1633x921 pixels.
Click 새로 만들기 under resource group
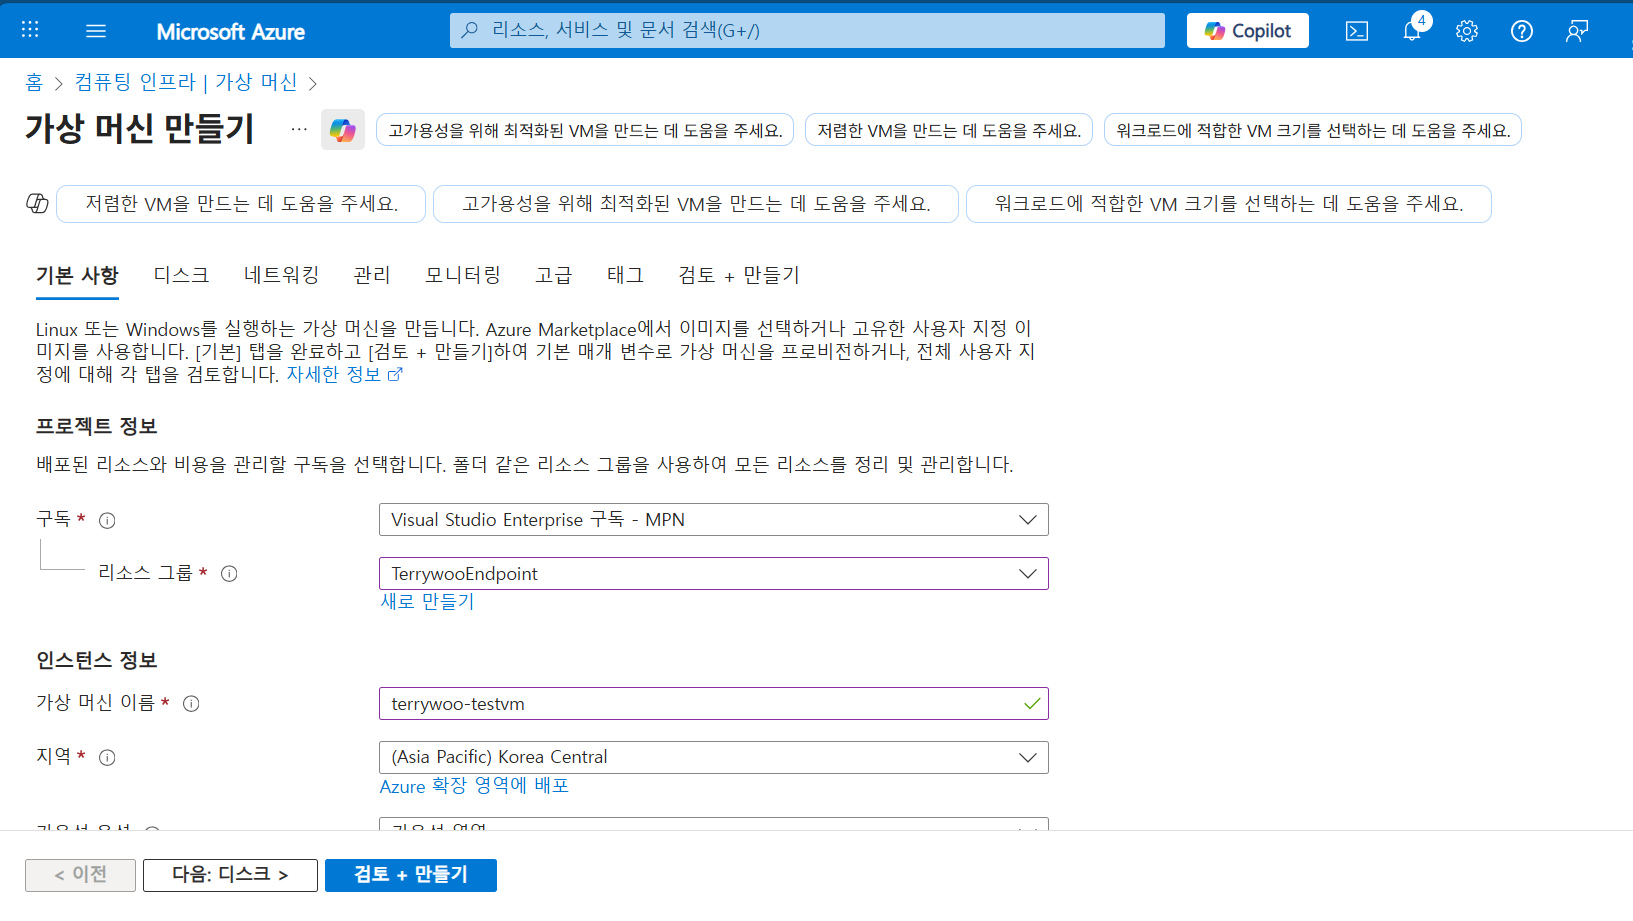(x=427, y=601)
